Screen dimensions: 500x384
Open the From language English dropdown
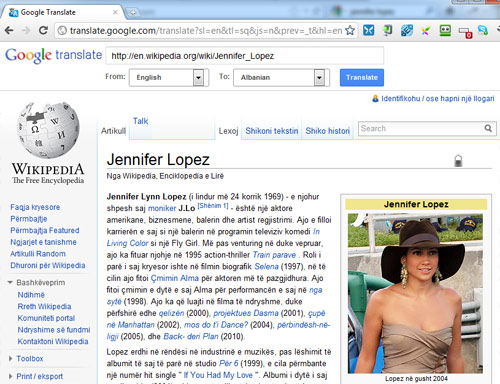click(169, 77)
